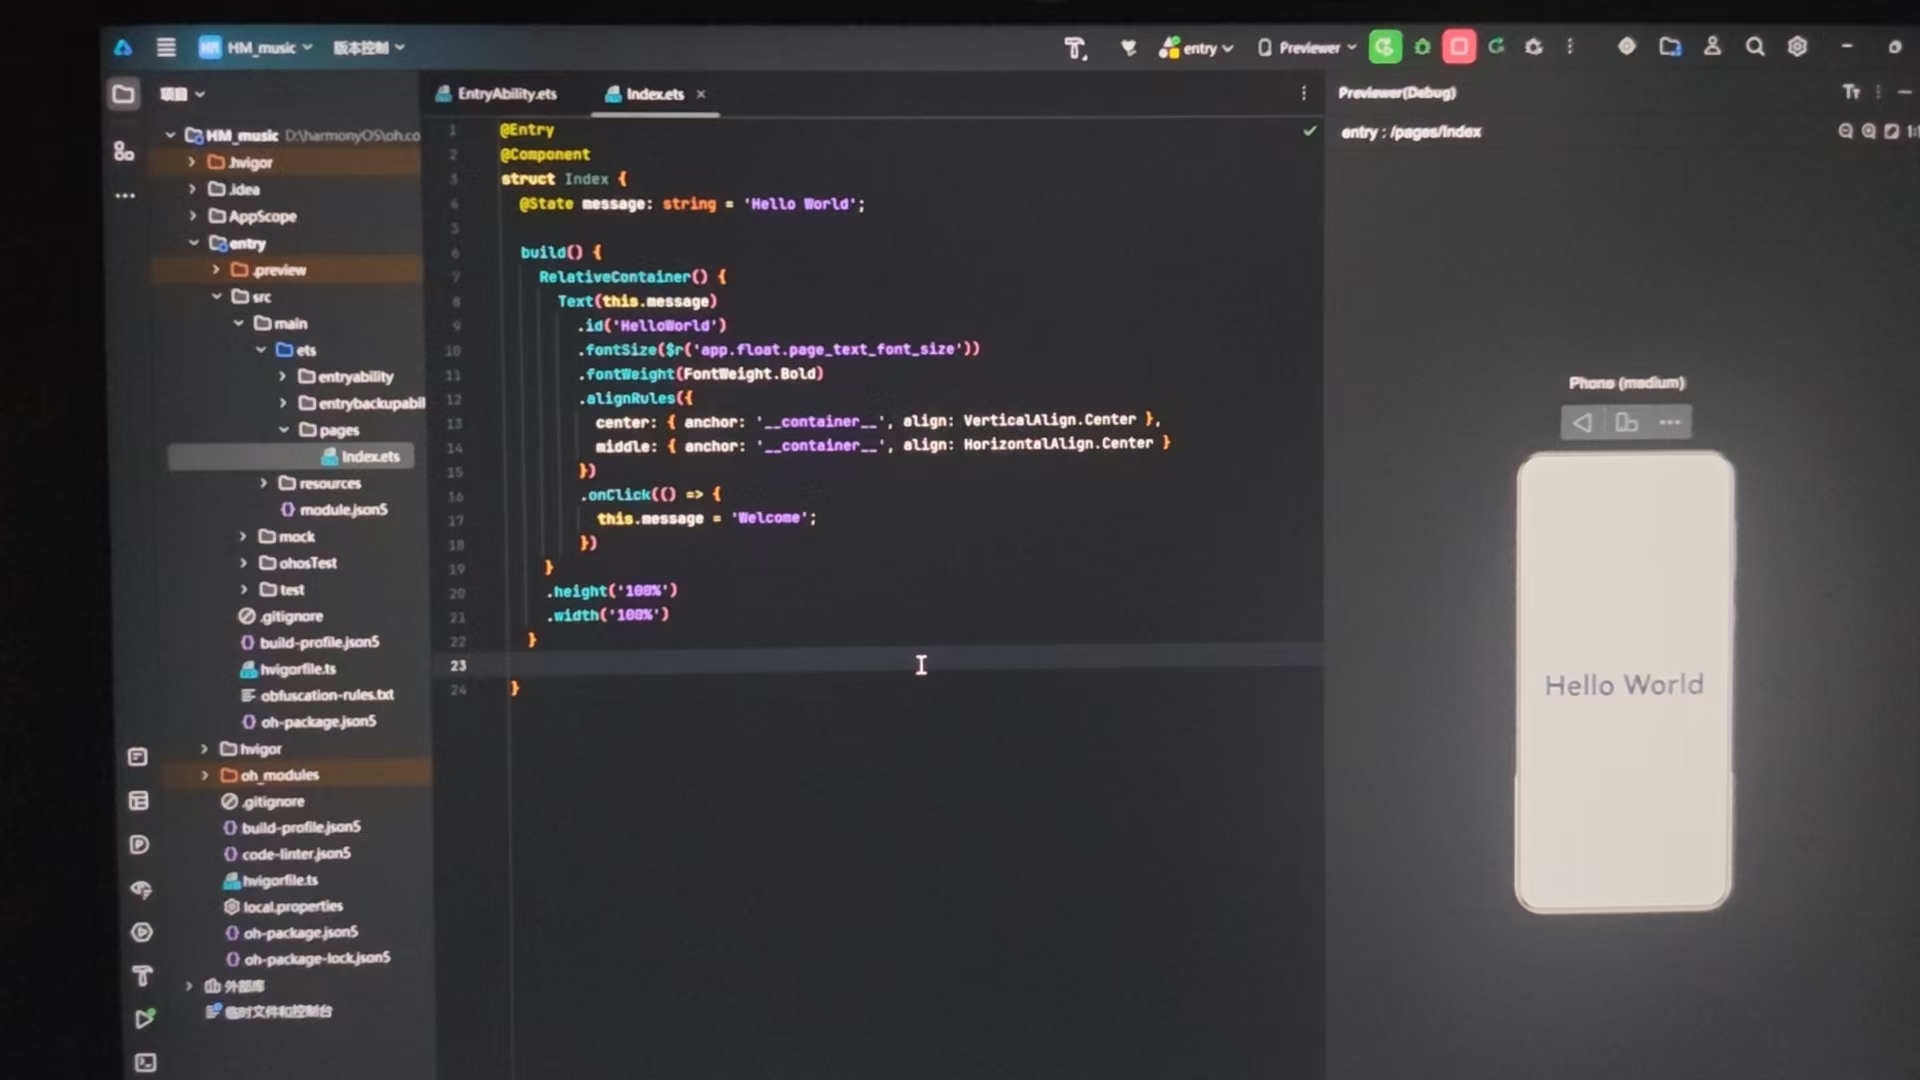Click the red Stop button
This screenshot has height=1080, width=1920.
tap(1459, 47)
